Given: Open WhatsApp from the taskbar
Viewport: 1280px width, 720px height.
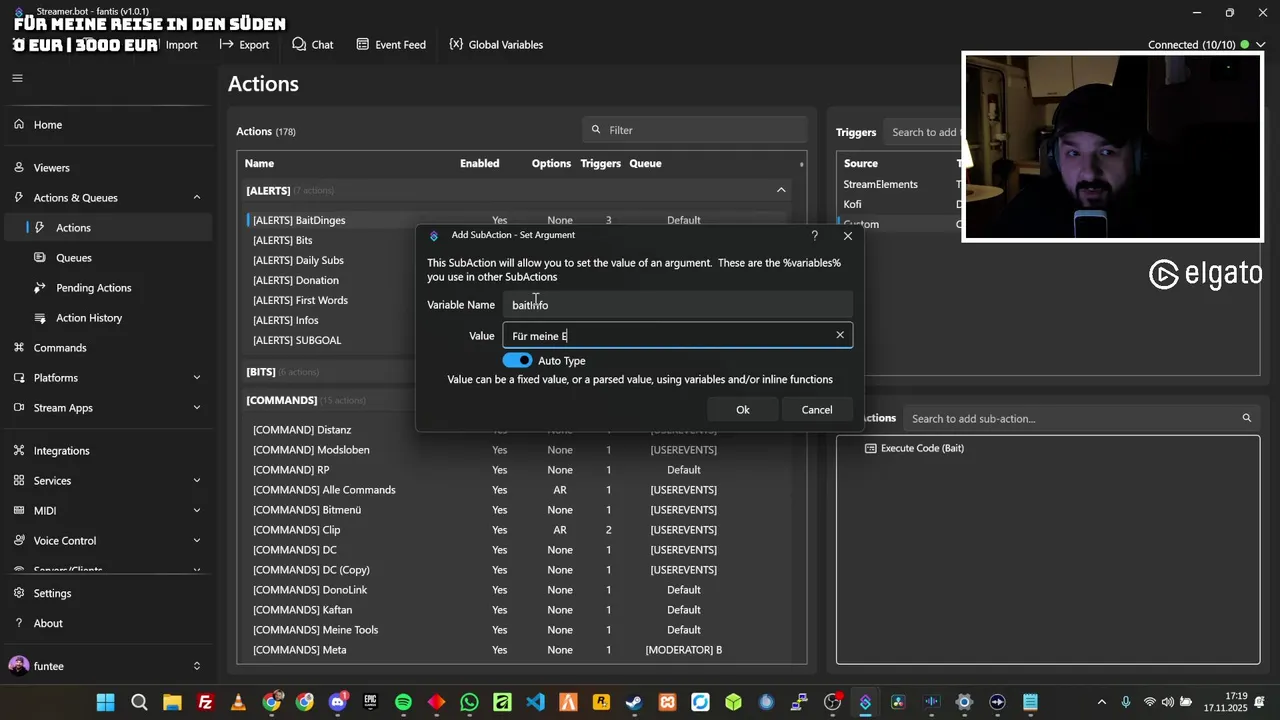Looking at the screenshot, I should coord(469,702).
